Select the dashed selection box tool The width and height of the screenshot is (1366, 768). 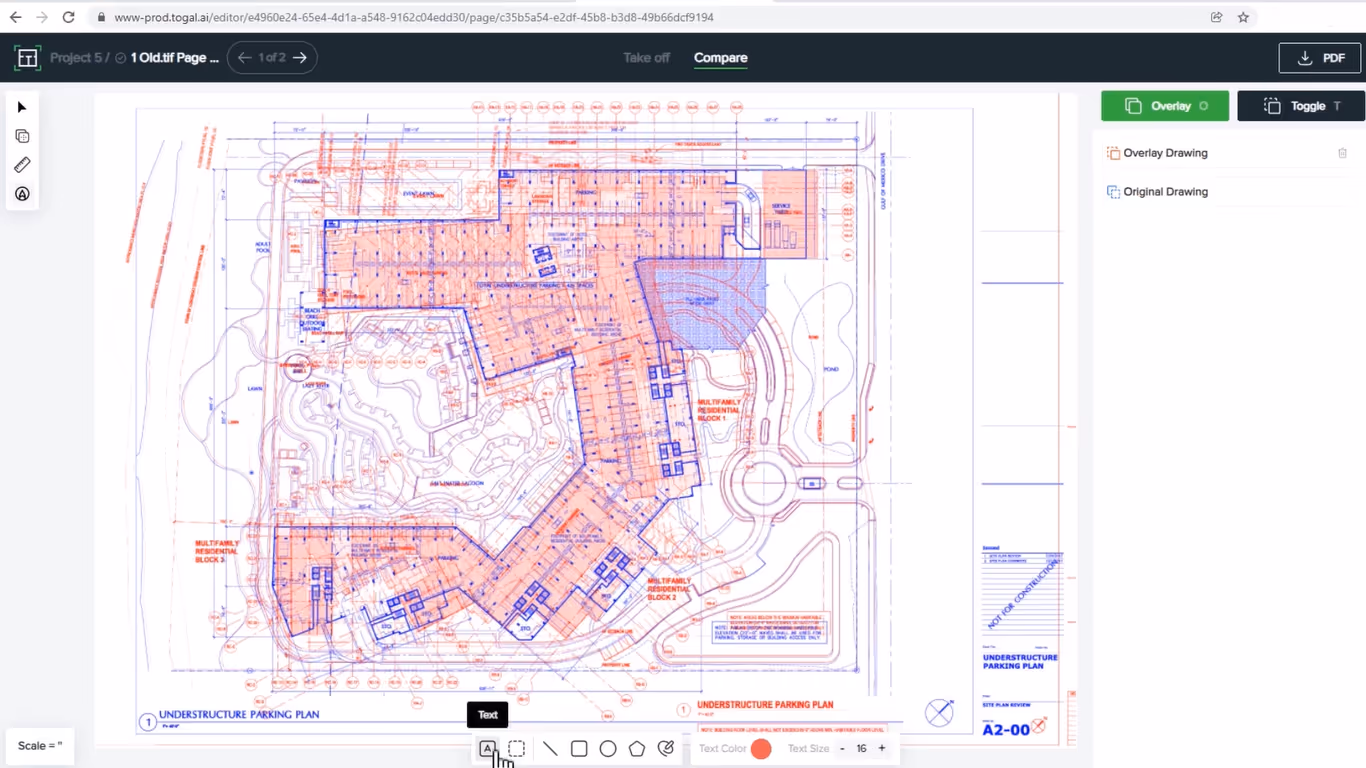pos(517,748)
